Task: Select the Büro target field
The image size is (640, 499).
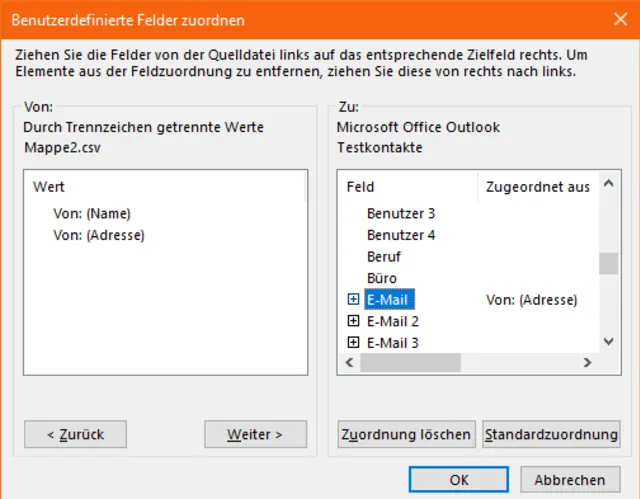Action: tap(382, 278)
